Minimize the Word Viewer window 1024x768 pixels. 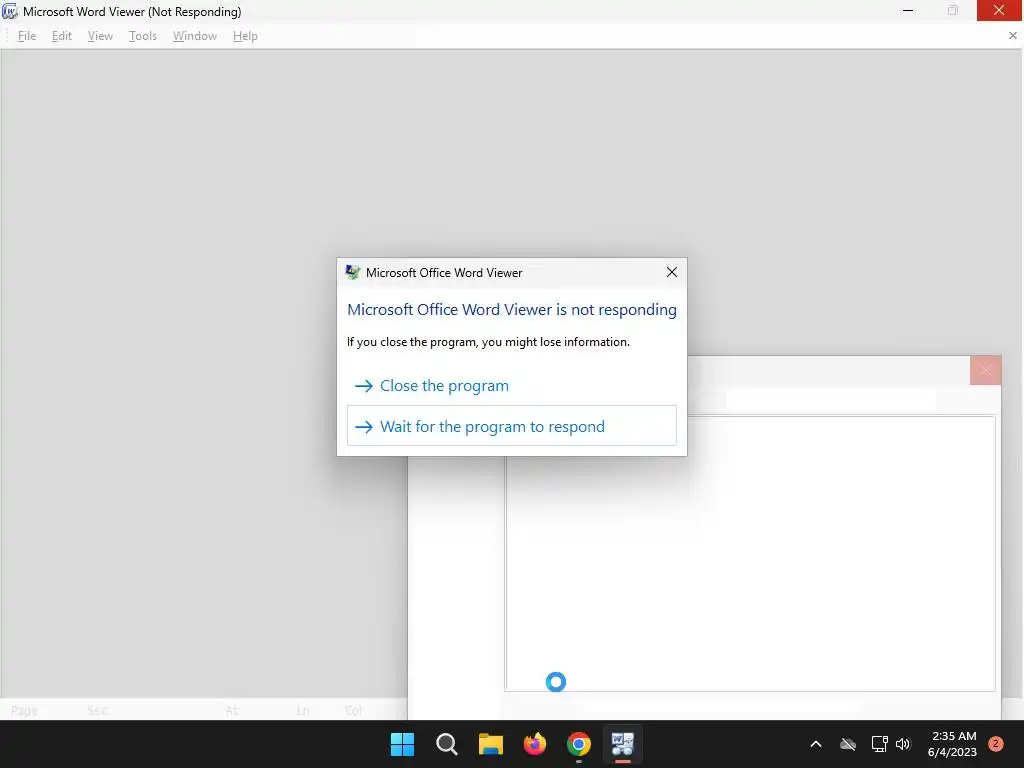tap(908, 11)
